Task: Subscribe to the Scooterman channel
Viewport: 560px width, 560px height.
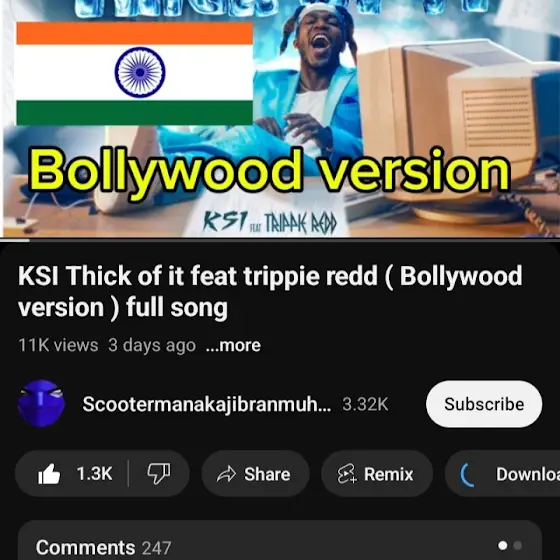Action: click(x=484, y=404)
